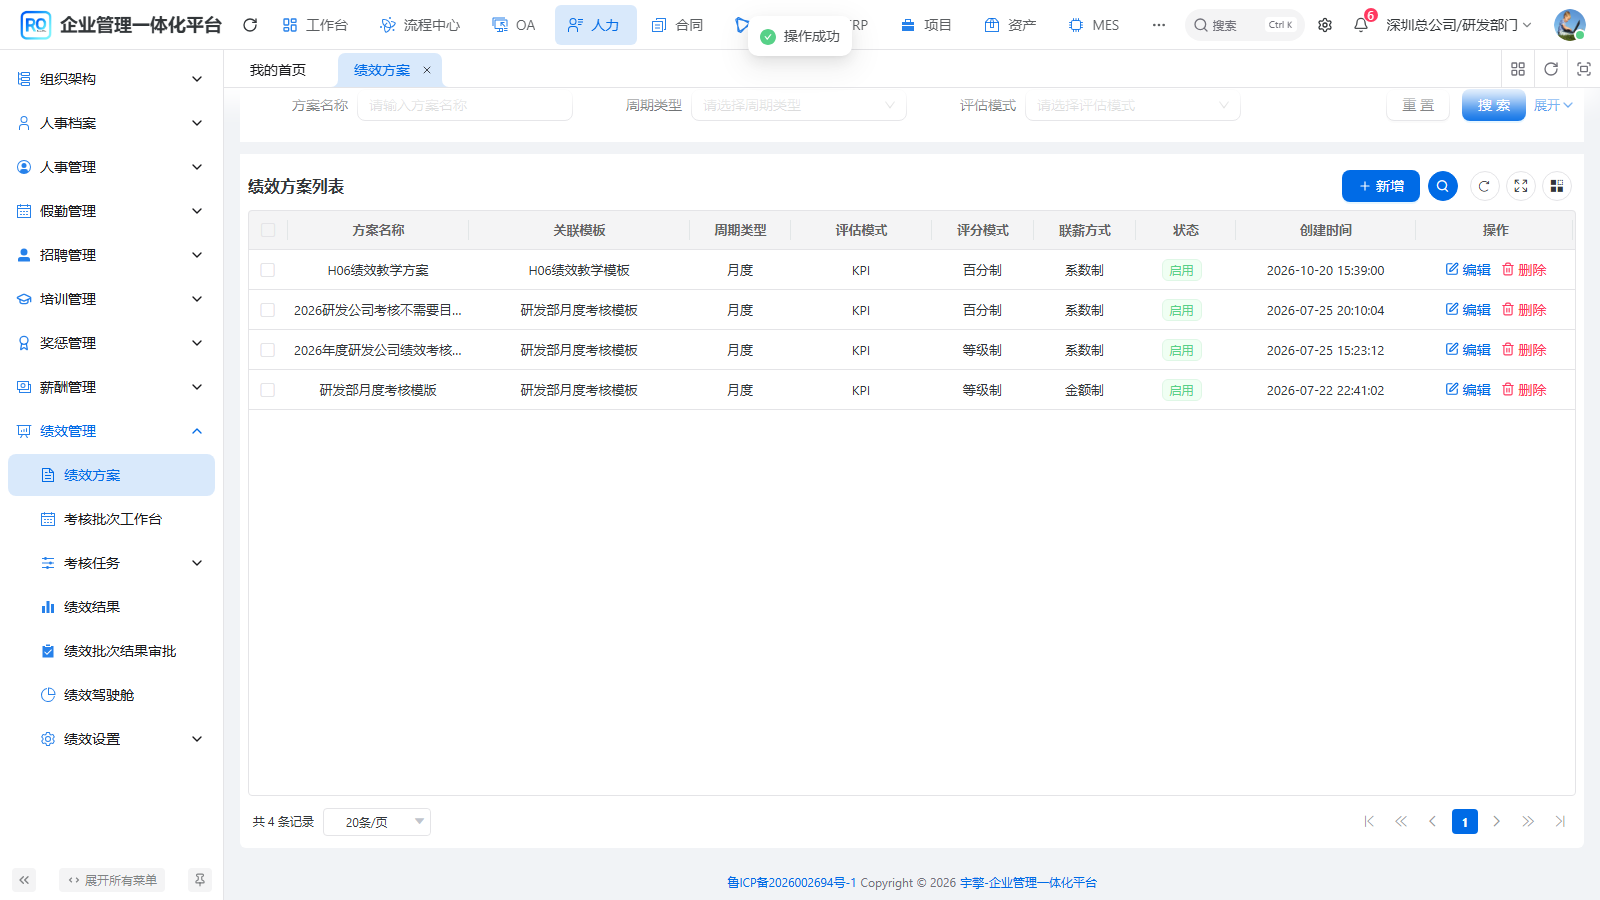
Task: Expand more search filters via 展开
Action: coord(1553,105)
